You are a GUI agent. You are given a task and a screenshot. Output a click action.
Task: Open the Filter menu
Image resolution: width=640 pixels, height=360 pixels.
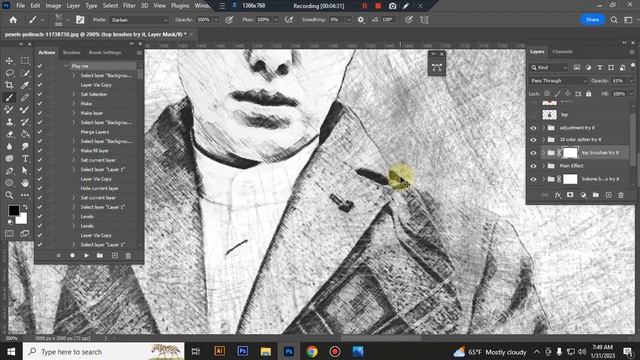(129, 6)
